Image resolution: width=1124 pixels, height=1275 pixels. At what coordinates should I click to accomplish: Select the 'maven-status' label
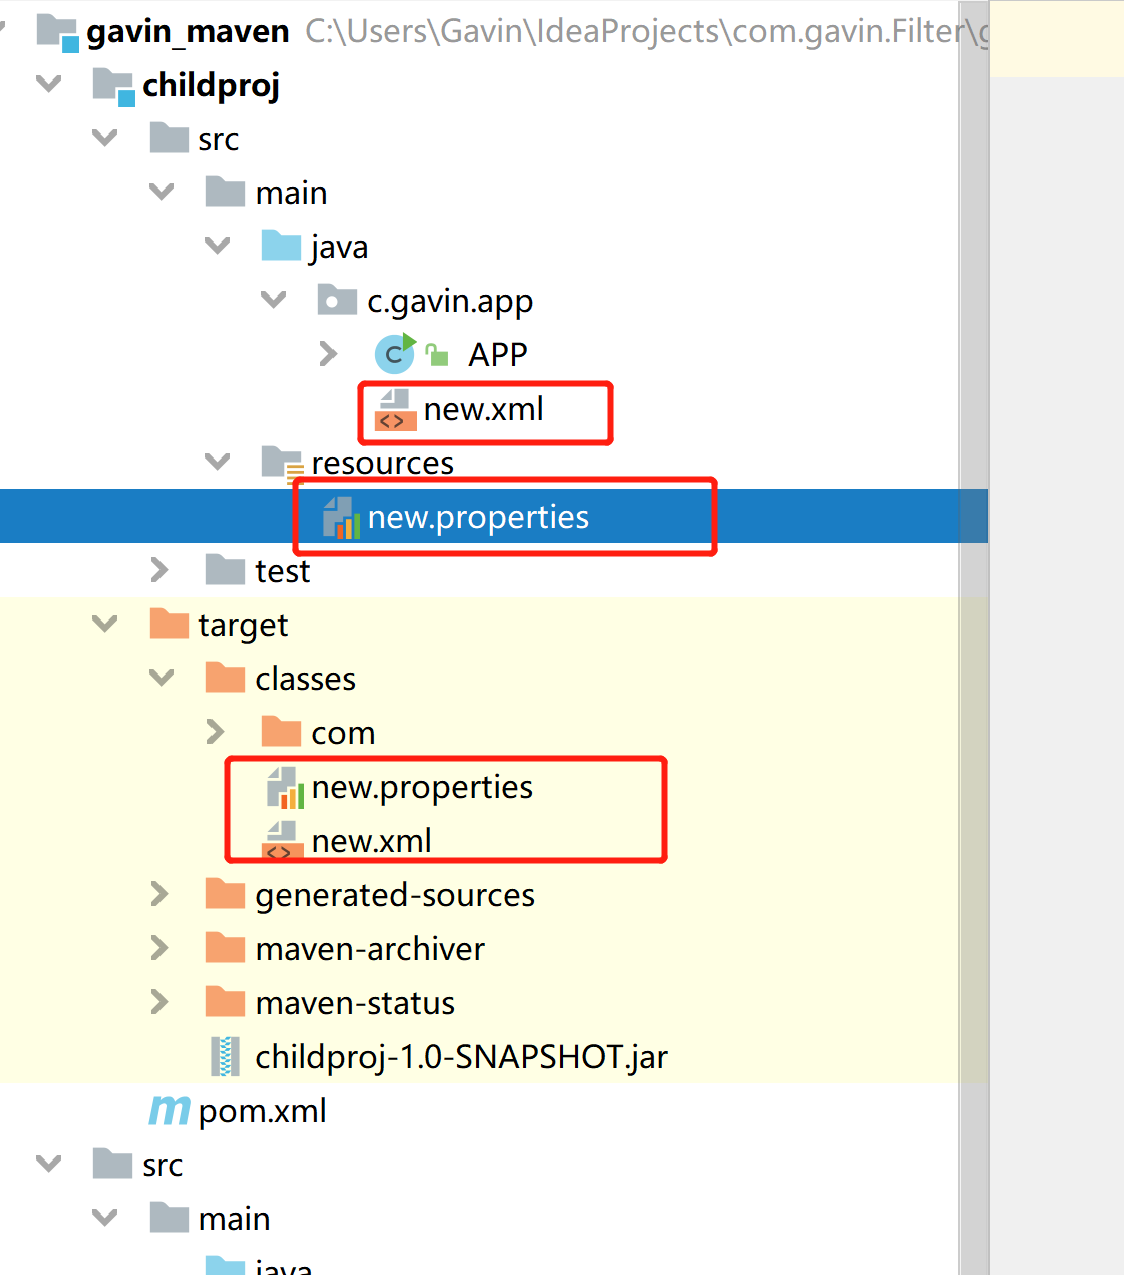click(x=355, y=1002)
